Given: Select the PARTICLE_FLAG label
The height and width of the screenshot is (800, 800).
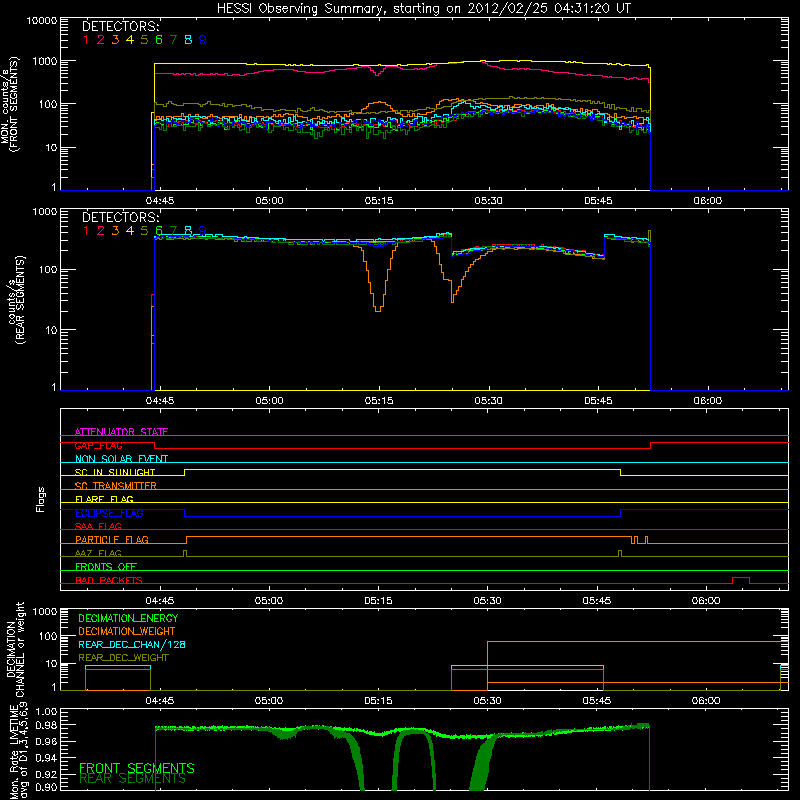Looking at the screenshot, I should [112, 539].
